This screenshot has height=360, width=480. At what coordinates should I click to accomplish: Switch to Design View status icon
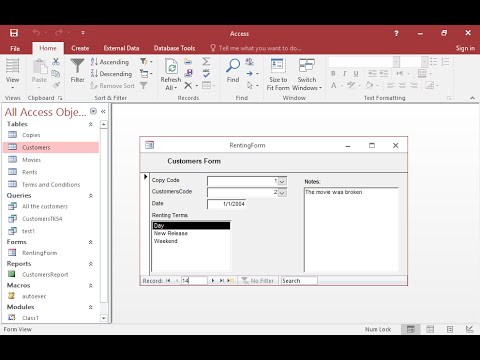point(469,329)
